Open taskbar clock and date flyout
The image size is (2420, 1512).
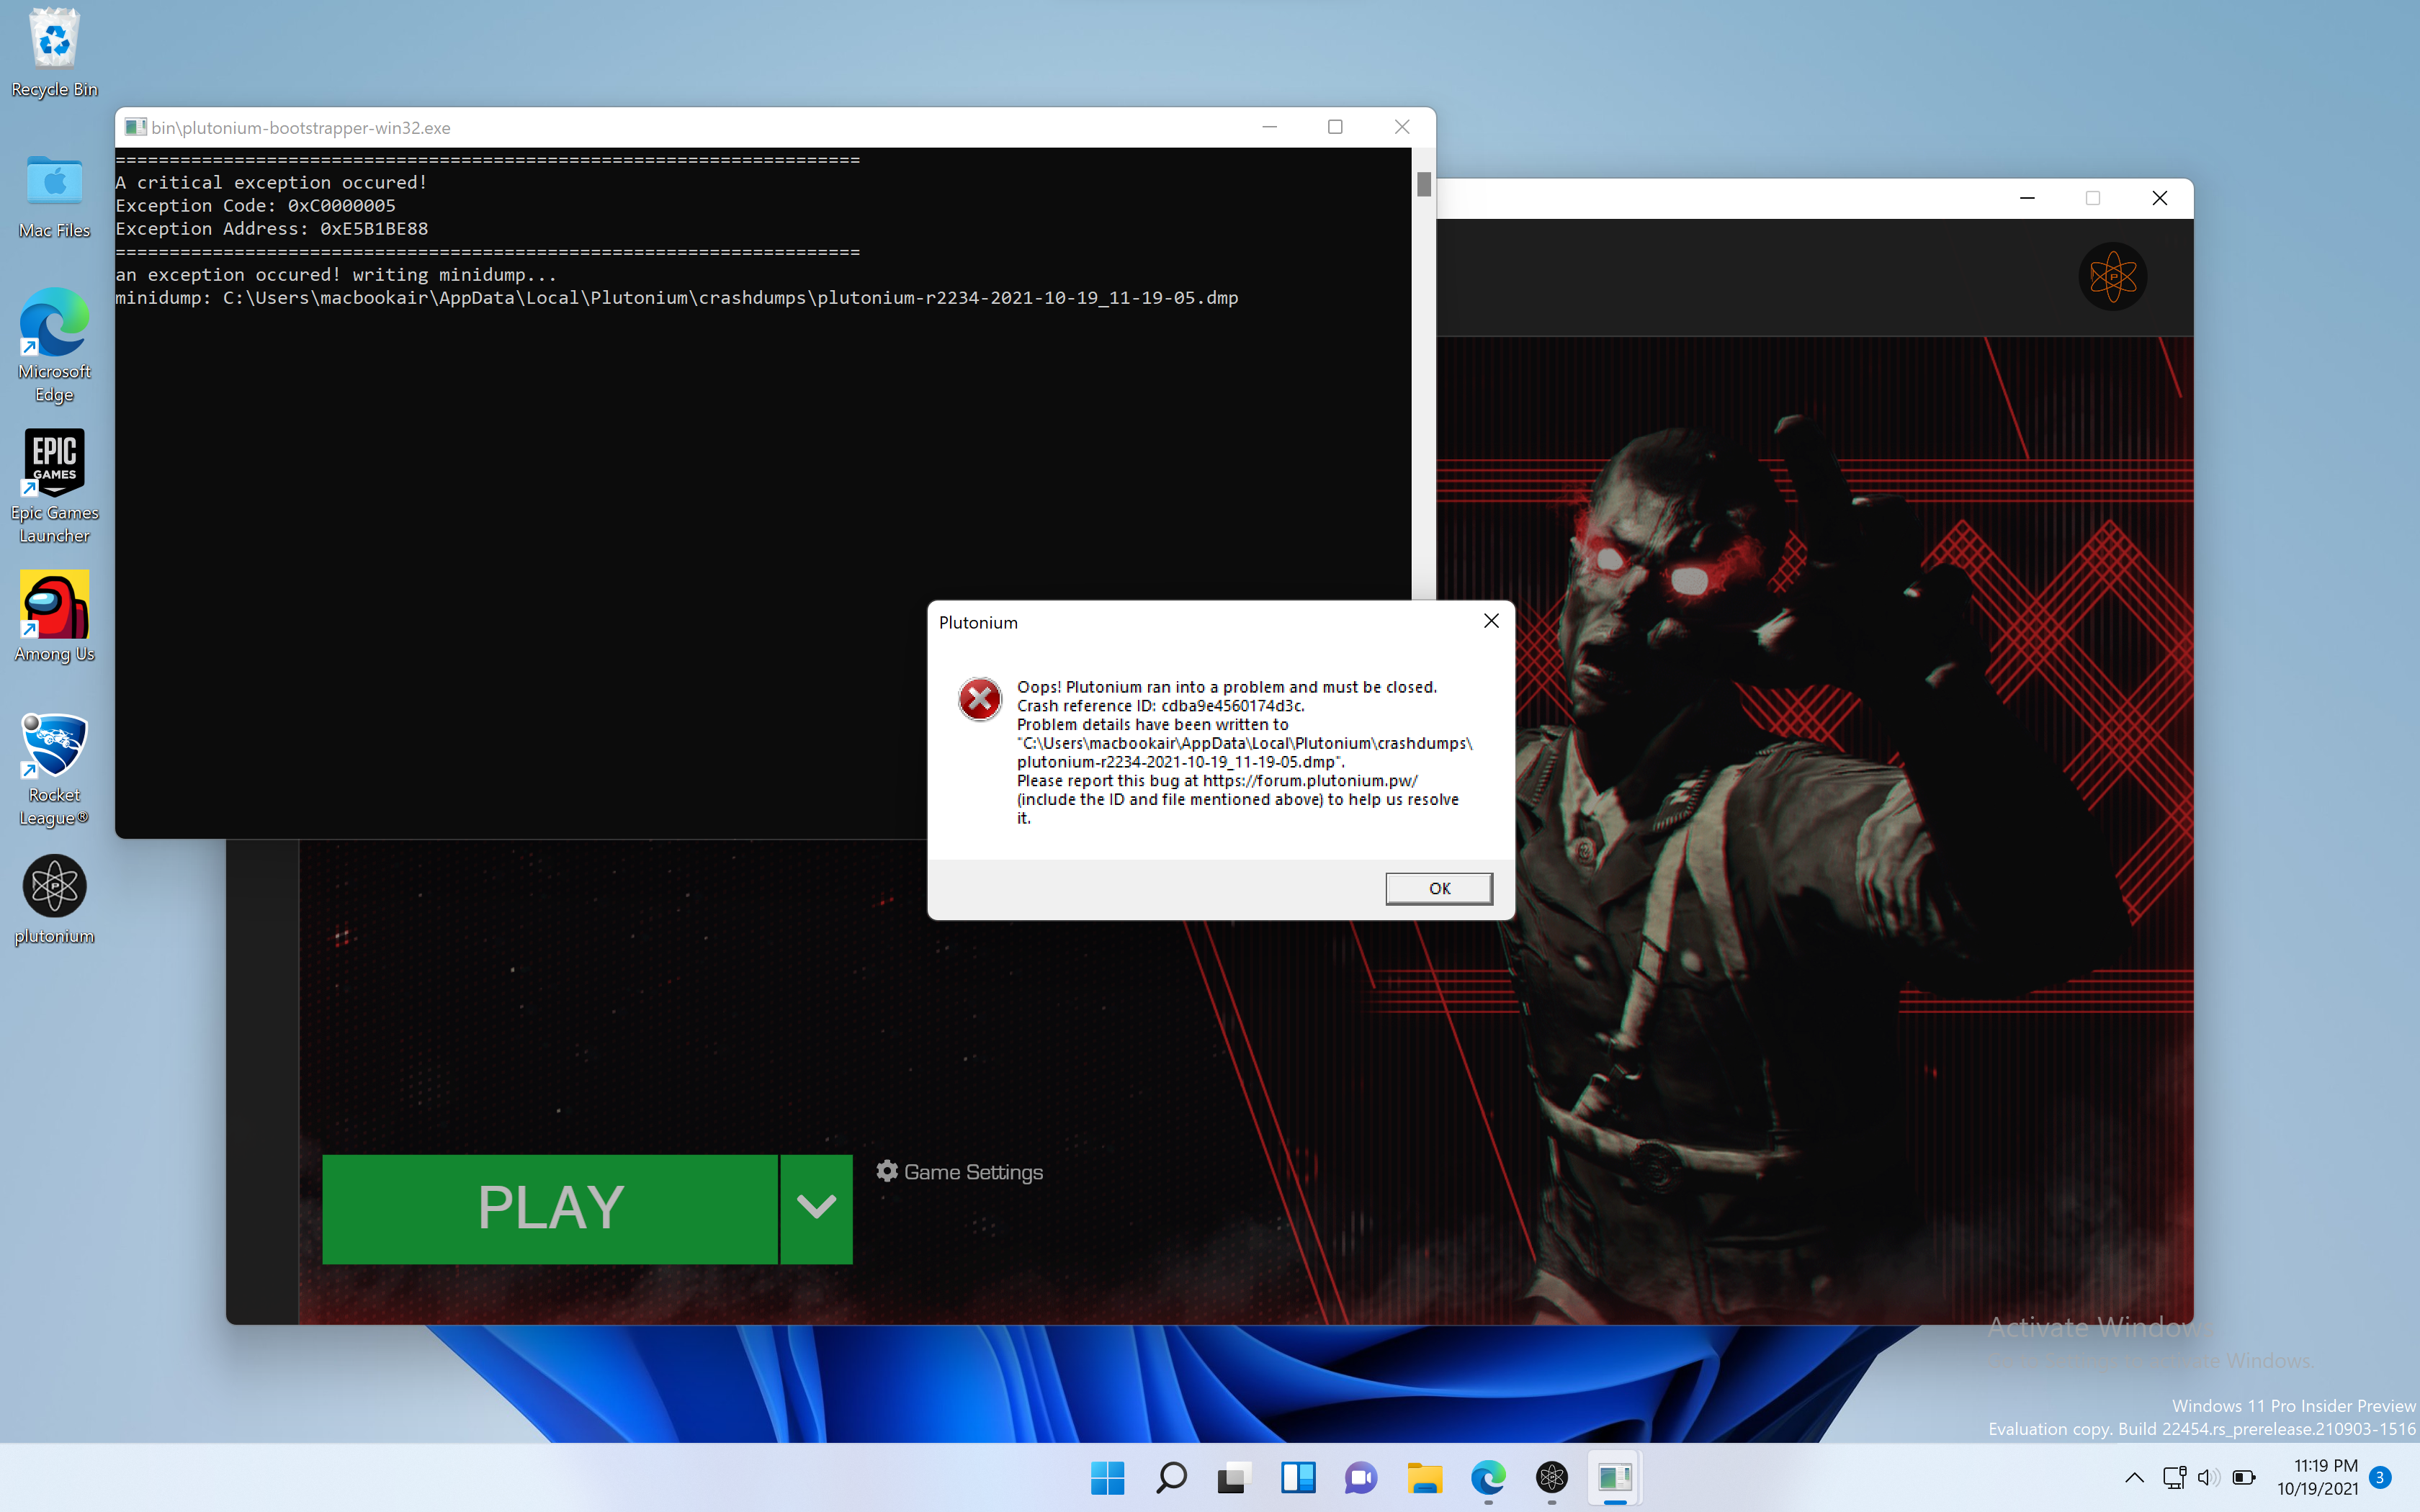(x=2316, y=1477)
